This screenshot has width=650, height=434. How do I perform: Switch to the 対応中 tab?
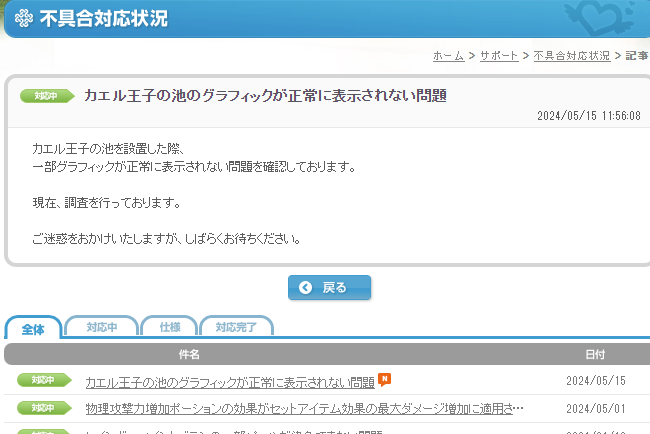[102, 327]
